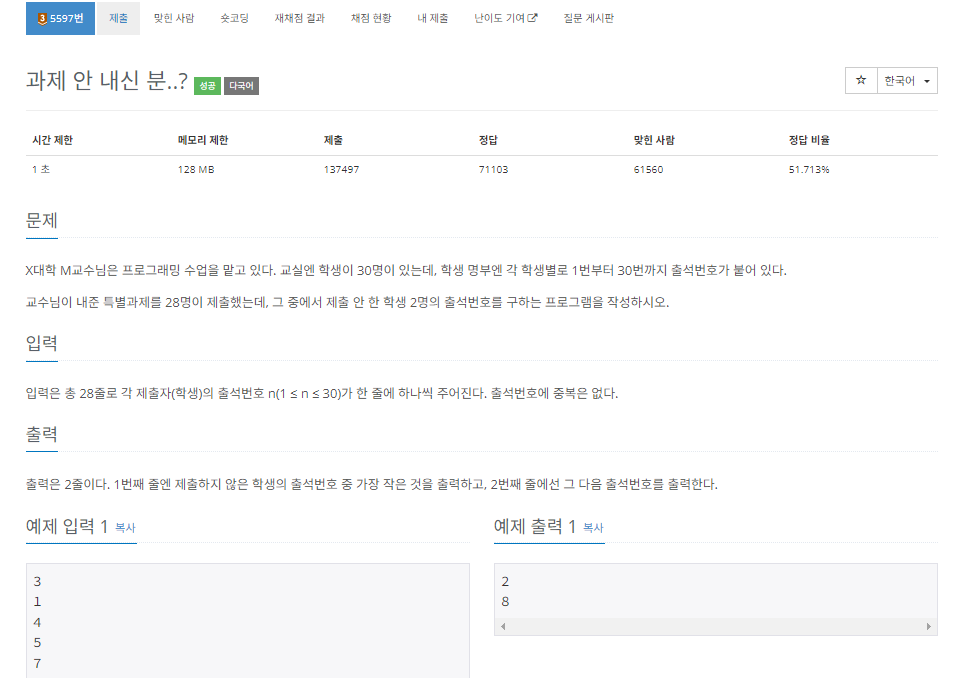
Task: Select the 5597번 problem tab
Action: [60, 18]
